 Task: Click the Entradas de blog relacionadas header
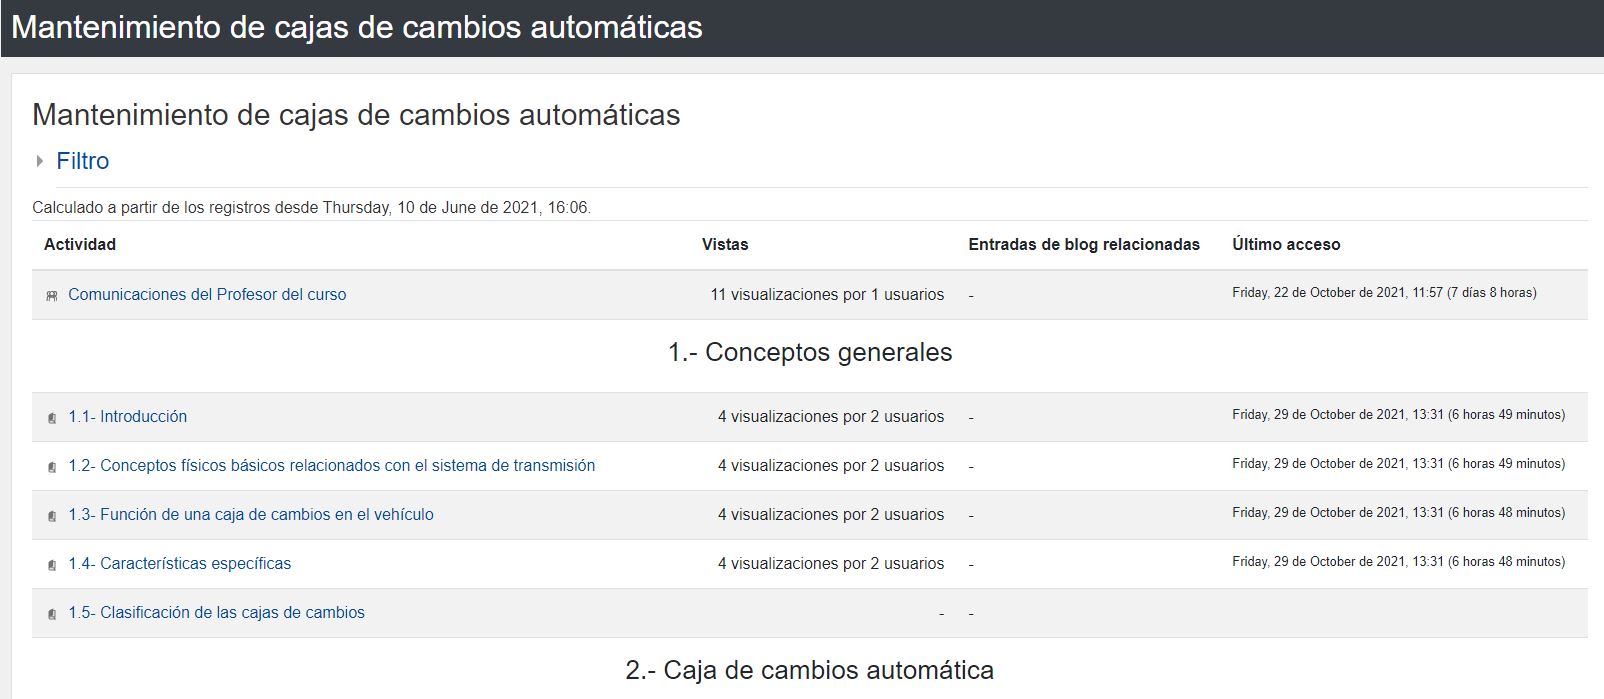(1084, 244)
